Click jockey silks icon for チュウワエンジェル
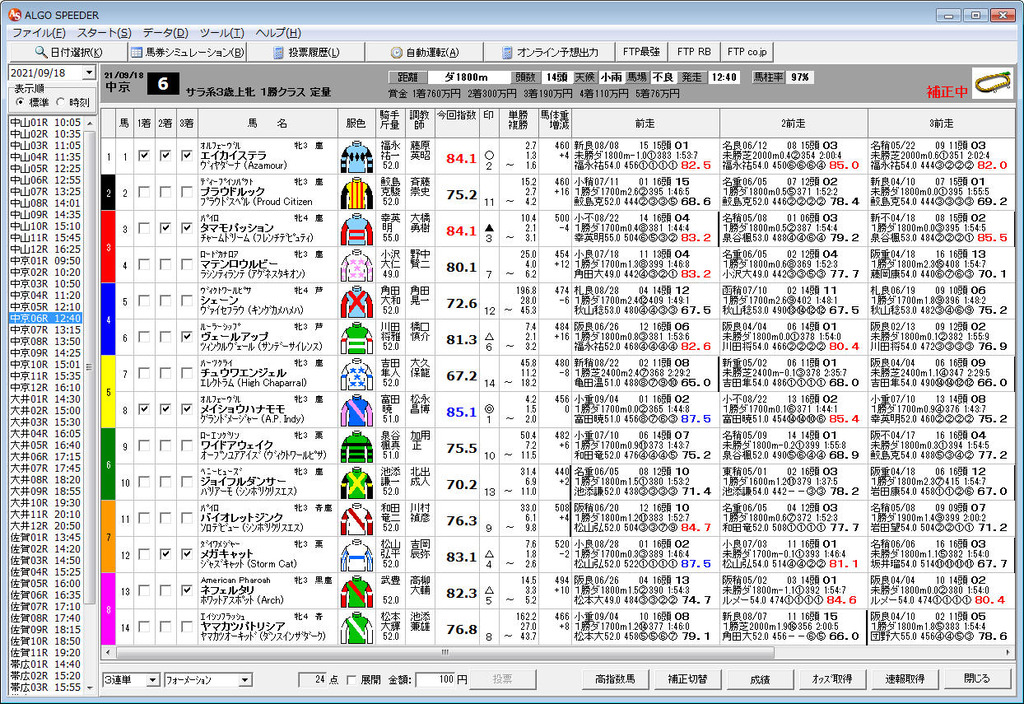The height and width of the screenshot is (704, 1024). 357,374
